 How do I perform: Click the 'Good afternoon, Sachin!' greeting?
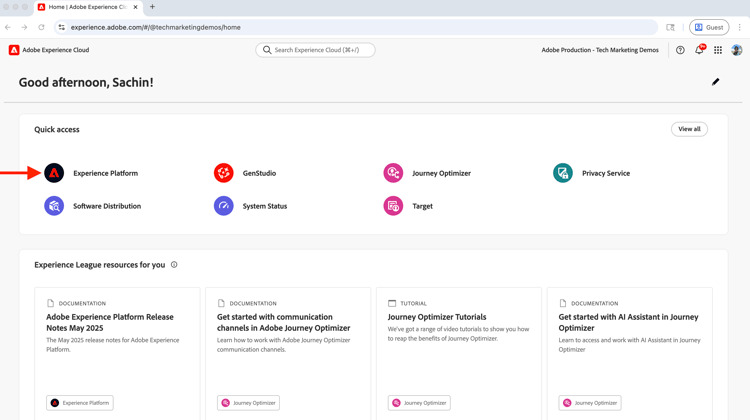point(86,82)
